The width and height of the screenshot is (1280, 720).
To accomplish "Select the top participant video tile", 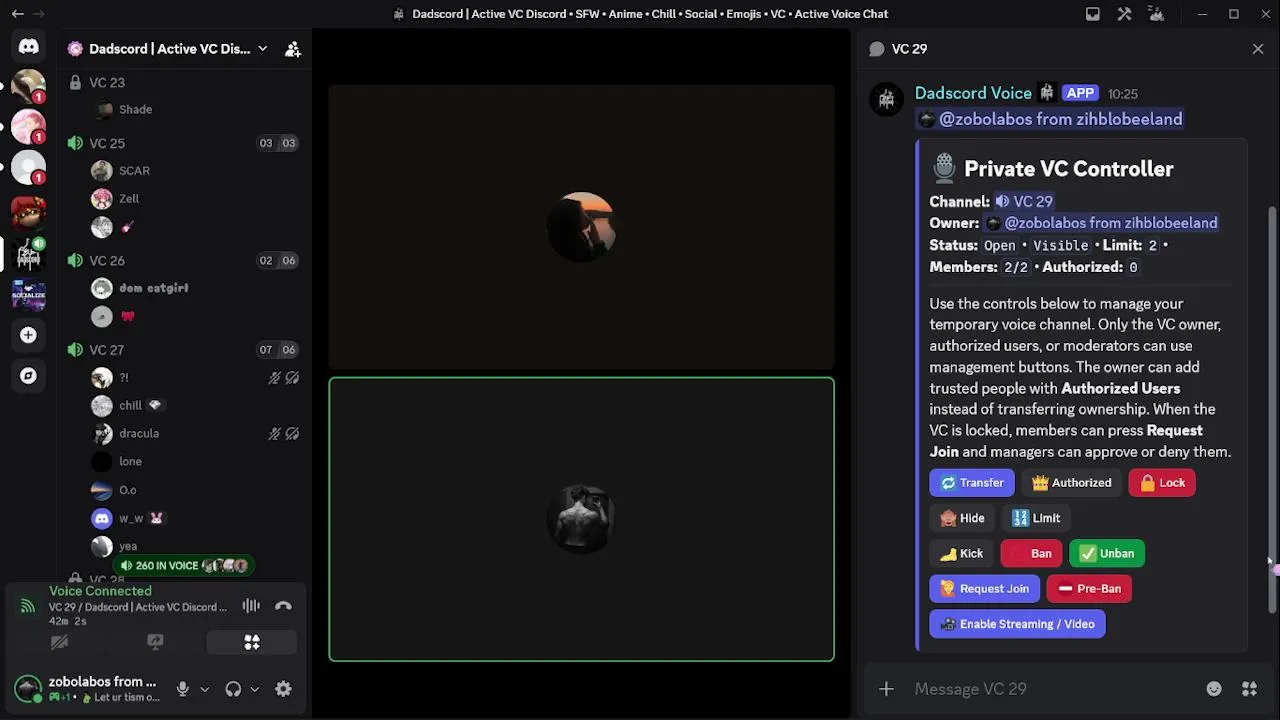I will click(x=581, y=228).
